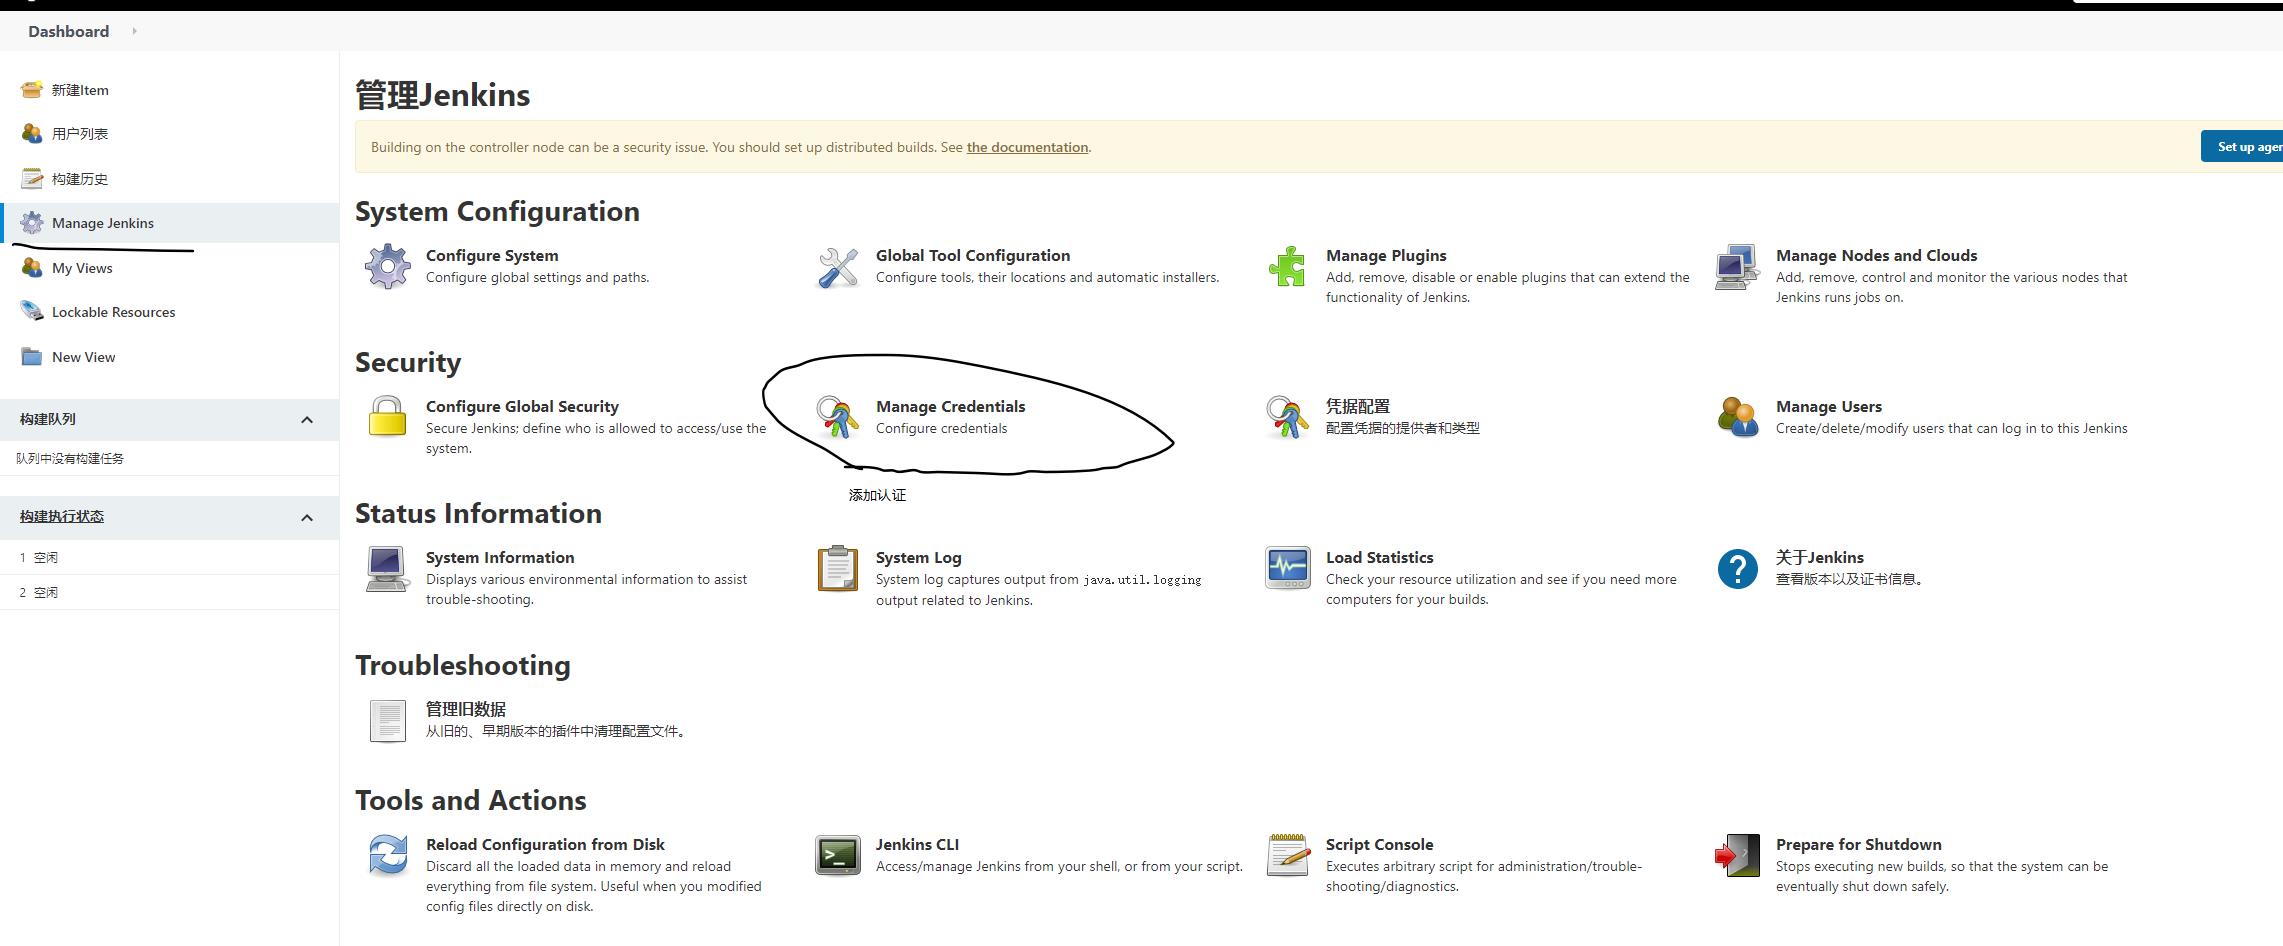
Task: Click the Reload Configuration from Disk icon
Action: click(388, 856)
